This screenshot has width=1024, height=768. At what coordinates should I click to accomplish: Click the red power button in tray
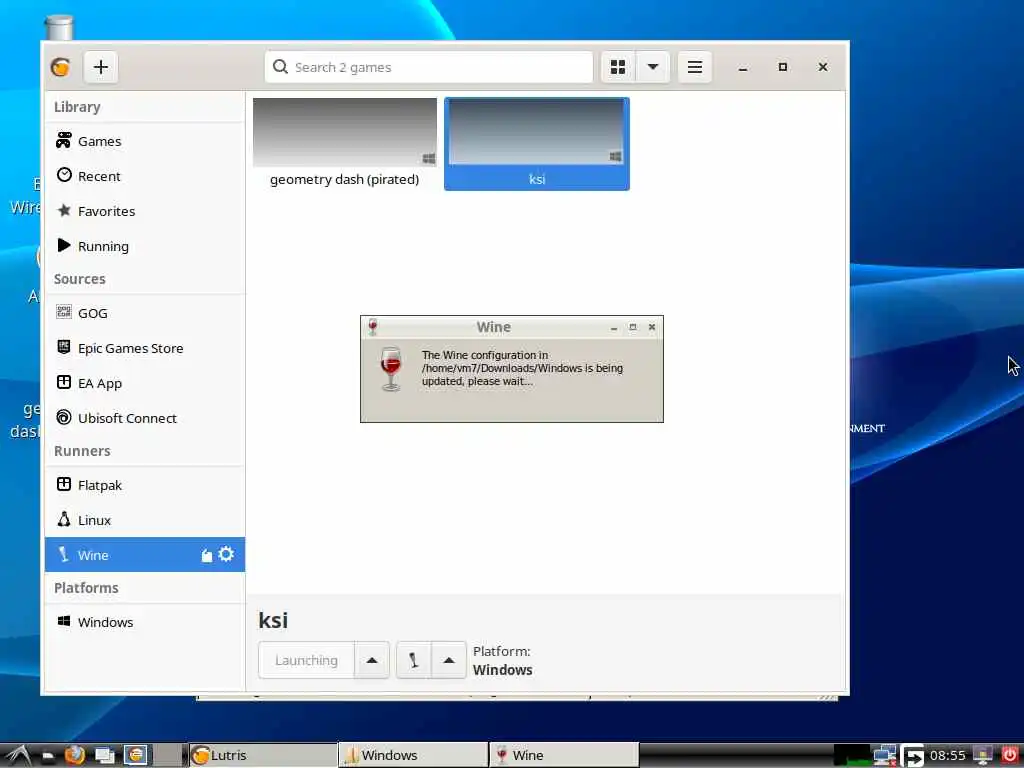pyautogui.click(x=1010, y=755)
